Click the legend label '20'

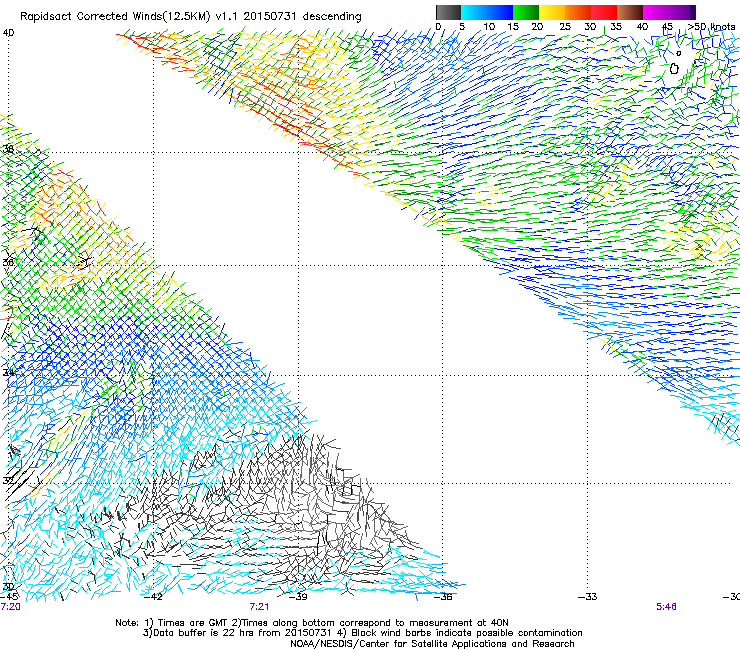(537, 27)
